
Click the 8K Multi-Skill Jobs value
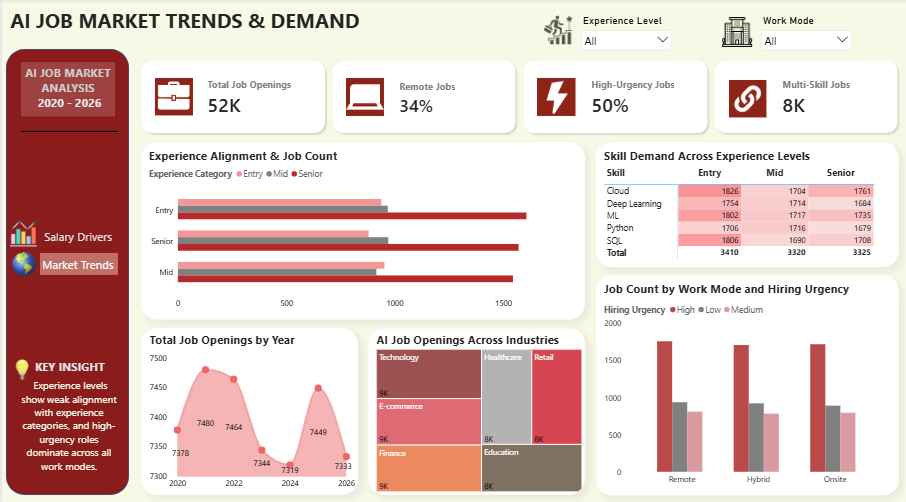coord(793,106)
